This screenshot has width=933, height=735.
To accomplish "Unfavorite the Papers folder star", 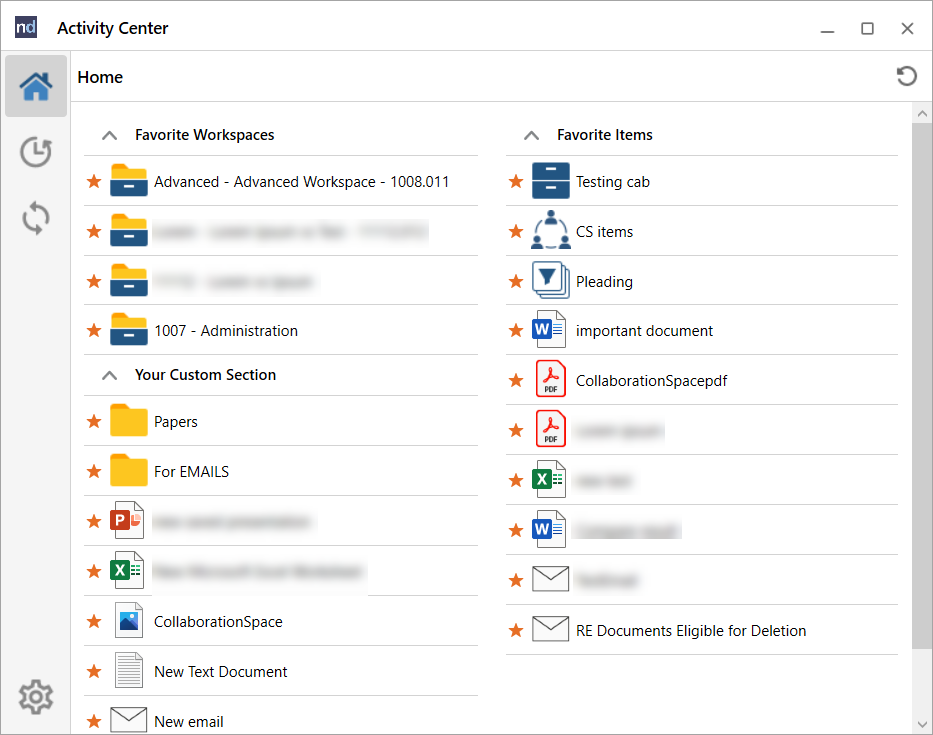I will click(x=93, y=421).
